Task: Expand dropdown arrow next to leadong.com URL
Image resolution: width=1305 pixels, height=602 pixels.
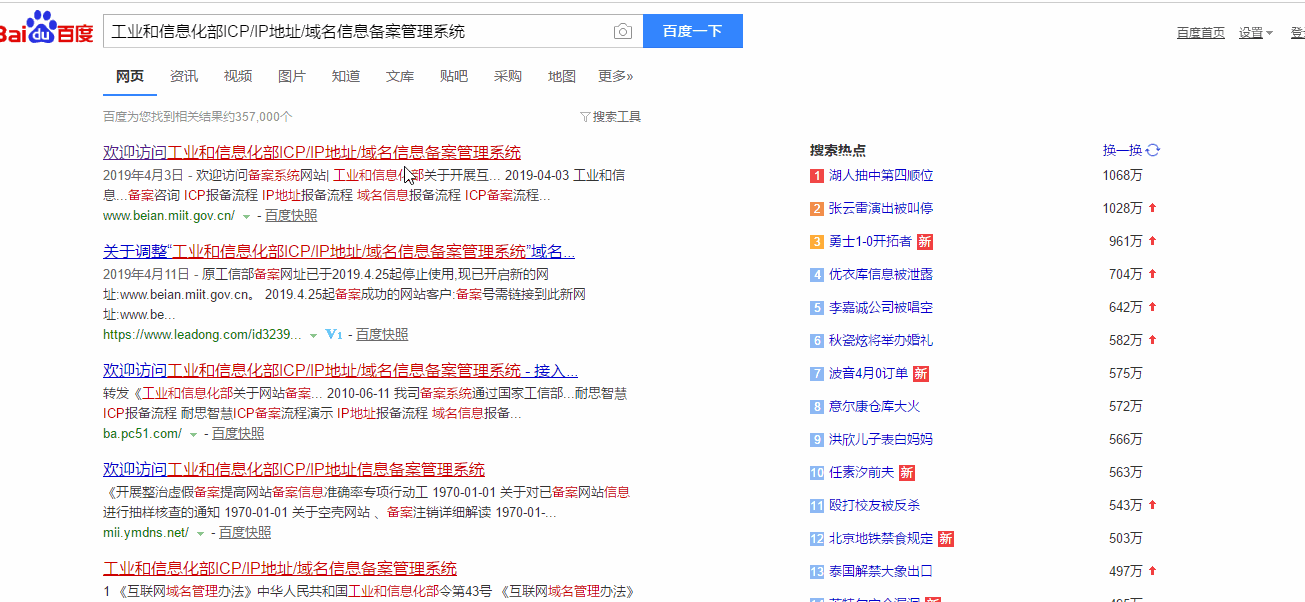Action: [313, 335]
